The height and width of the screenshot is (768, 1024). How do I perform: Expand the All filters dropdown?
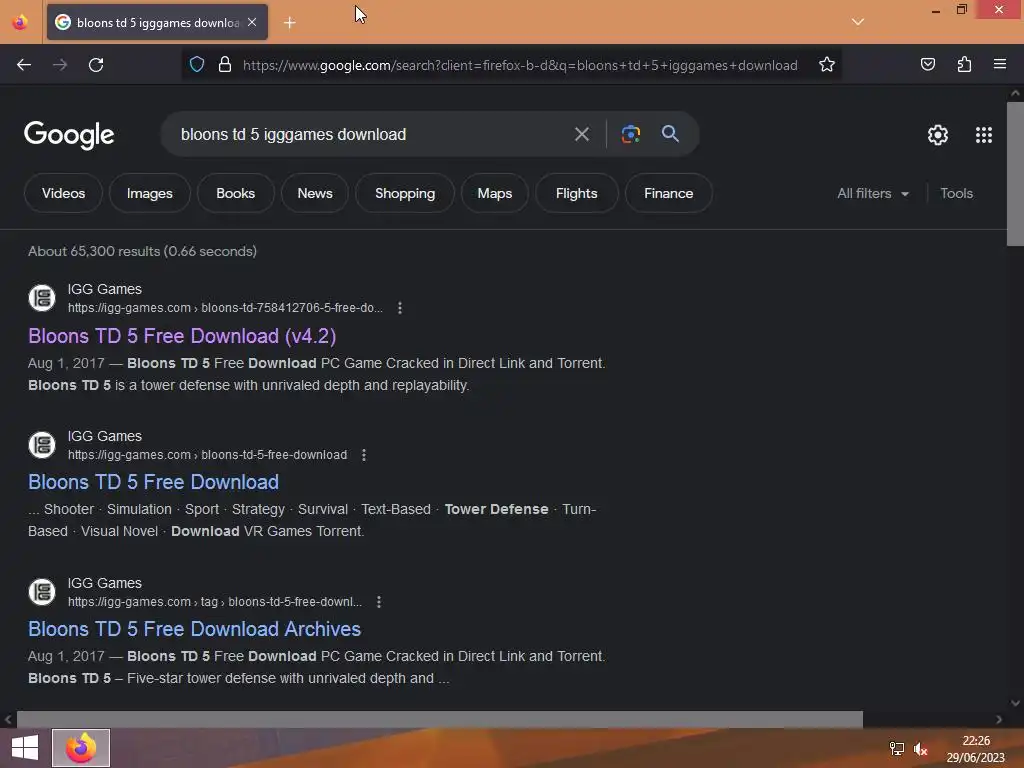872,193
